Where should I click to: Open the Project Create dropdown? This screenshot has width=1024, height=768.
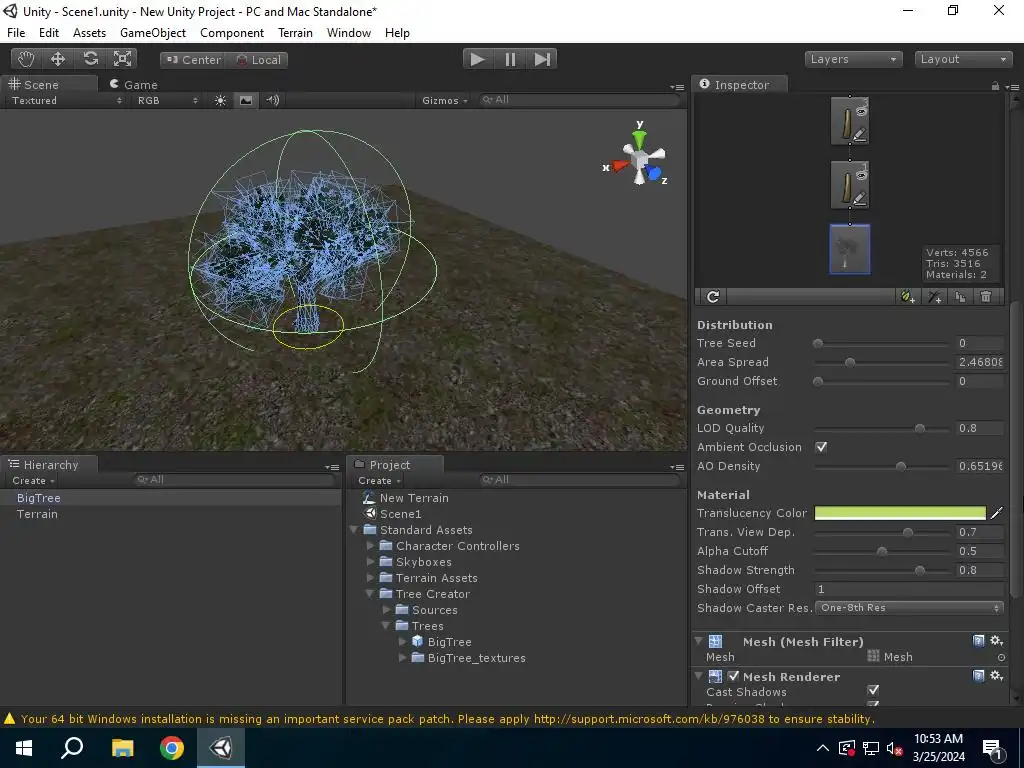tap(379, 481)
